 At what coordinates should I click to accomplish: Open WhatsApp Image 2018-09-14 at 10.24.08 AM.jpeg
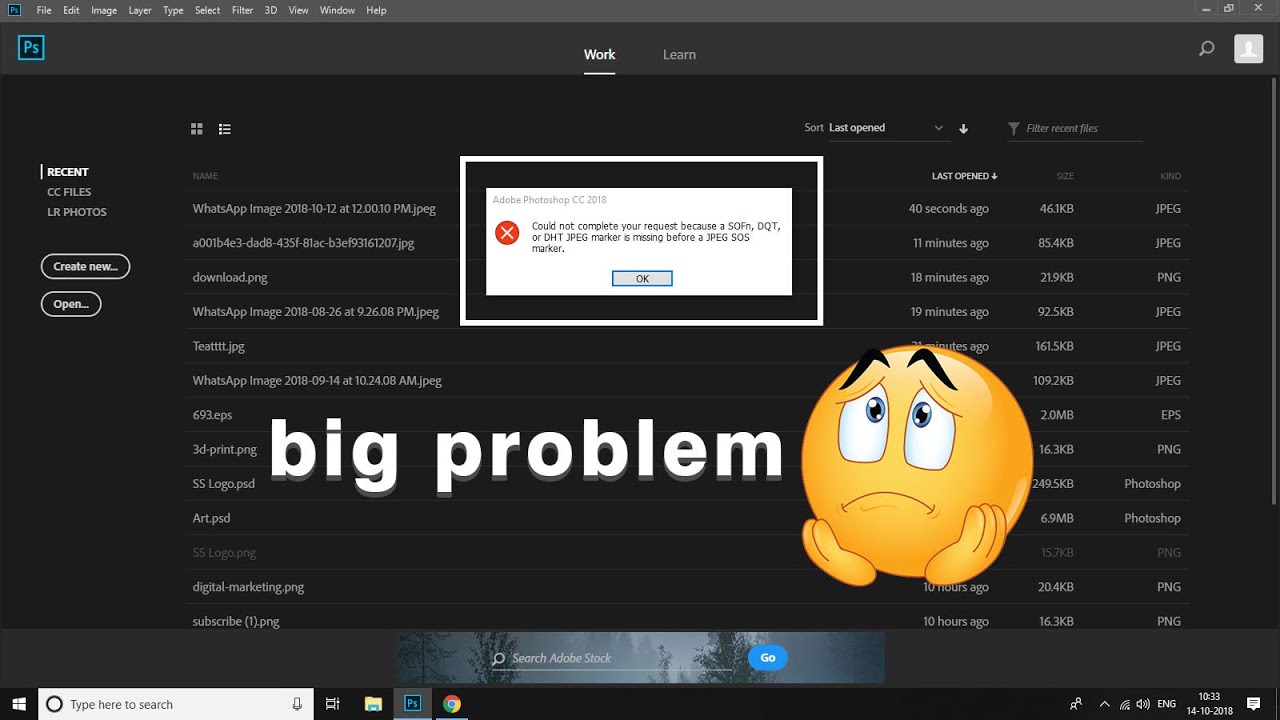[x=317, y=381]
